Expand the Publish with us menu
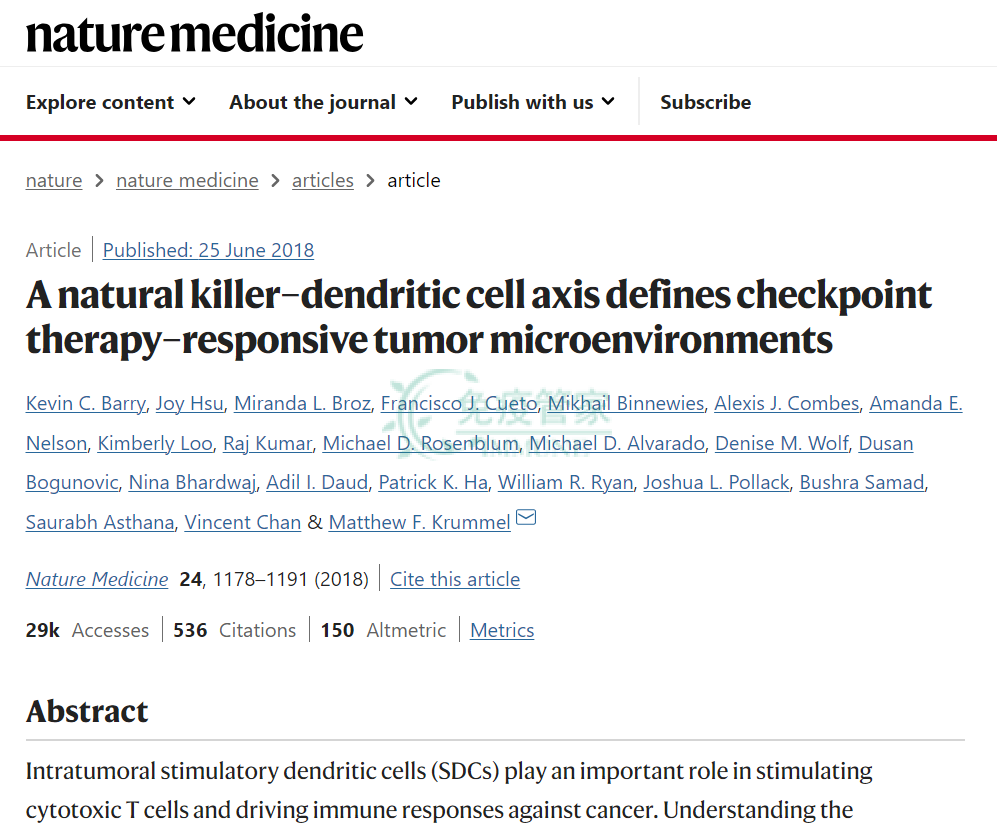This screenshot has height=827, width=997. tap(533, 102)
